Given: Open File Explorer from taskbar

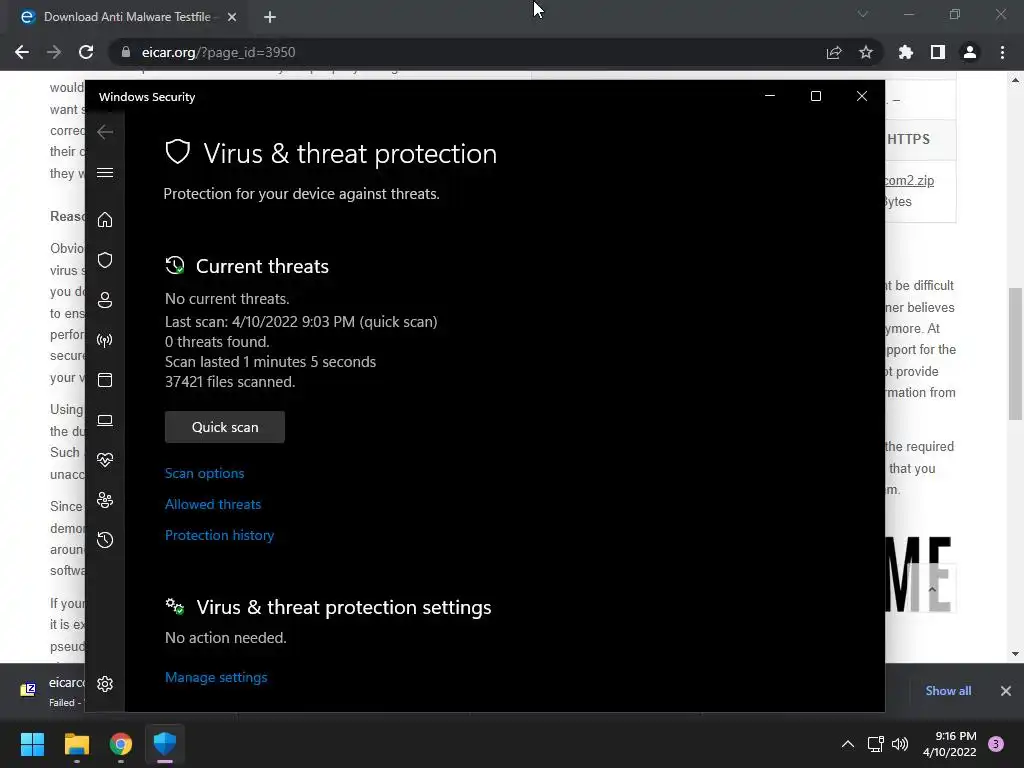Looking at the screenshot, I should click(76, 744).
